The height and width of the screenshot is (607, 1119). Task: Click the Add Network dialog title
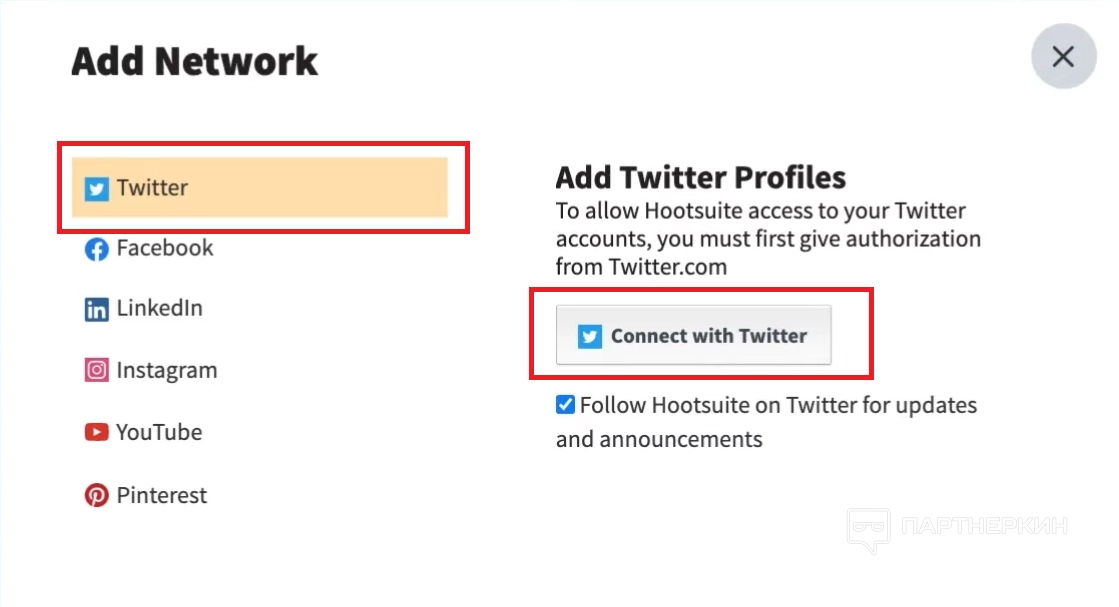click(x=194, y=61)
